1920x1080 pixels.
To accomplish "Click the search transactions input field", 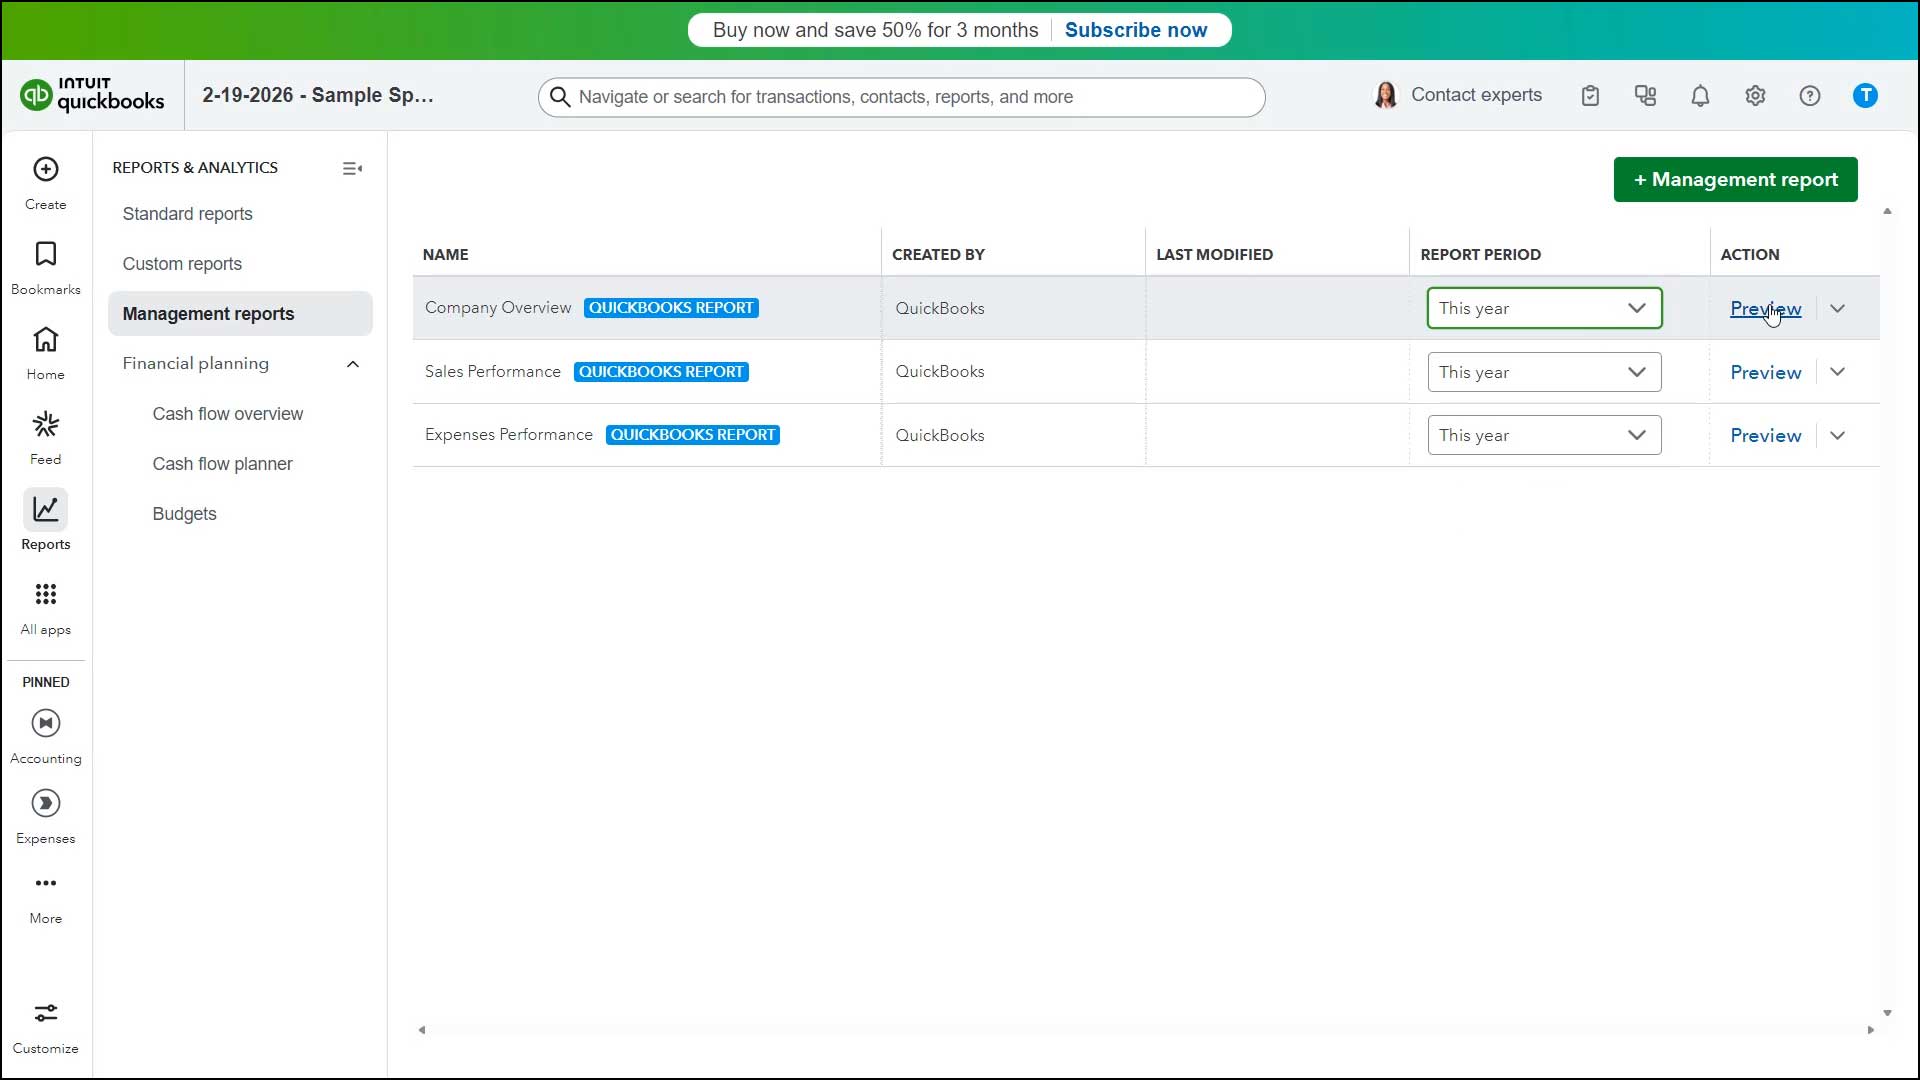I will pos(901,97).
